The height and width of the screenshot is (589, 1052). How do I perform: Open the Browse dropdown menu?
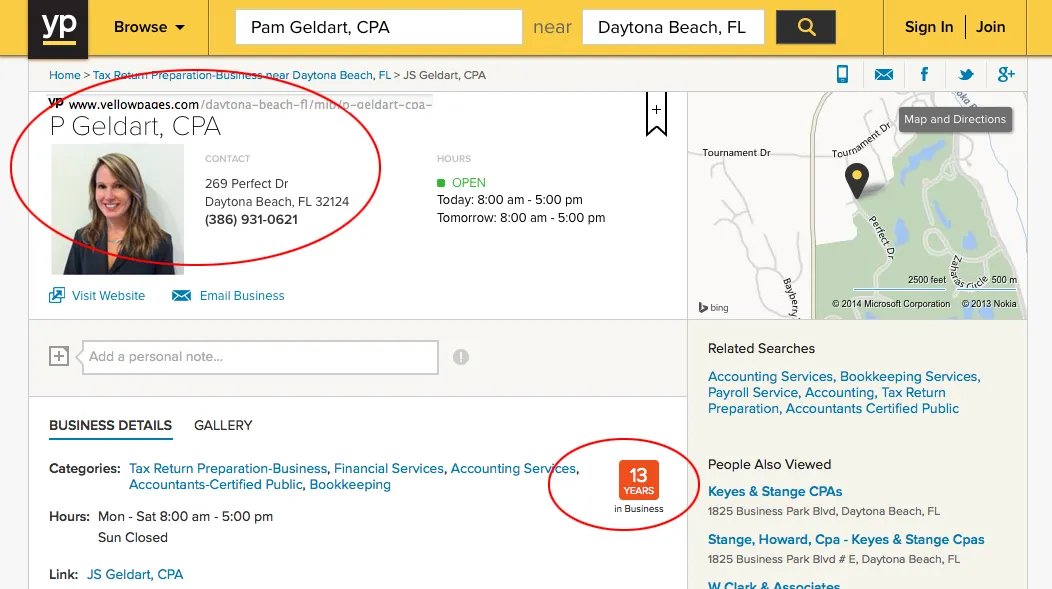(149, 28)
